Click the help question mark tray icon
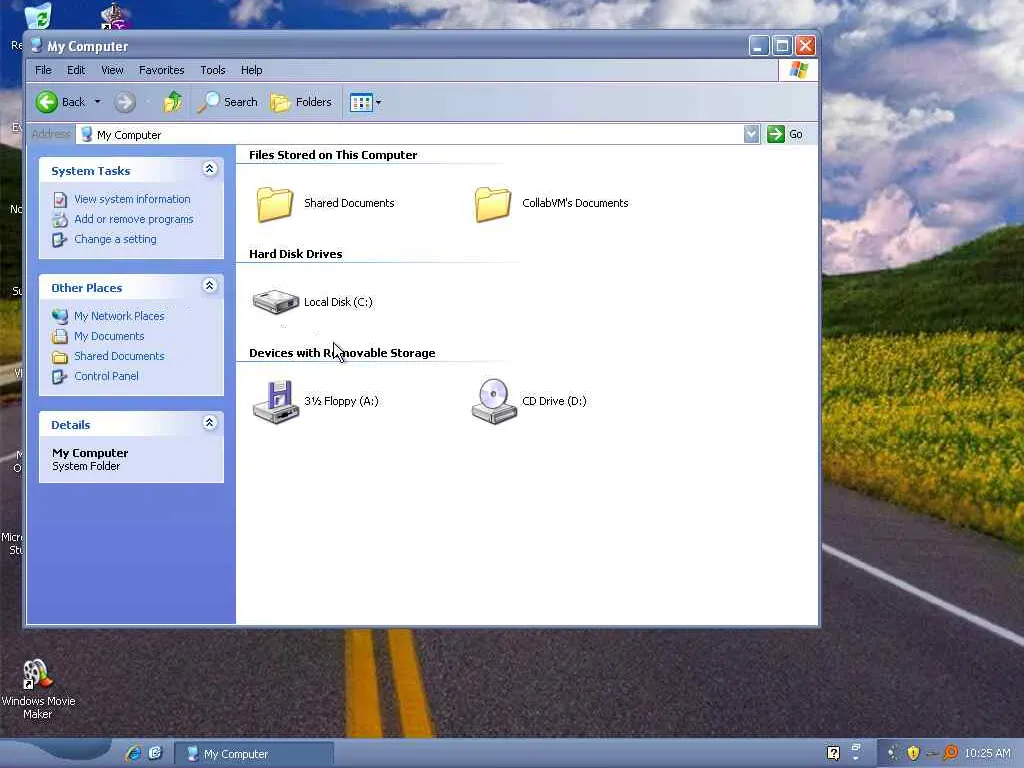Viewport: 1024px width, 768px height. pyautogui.click(x=833, y=753)
